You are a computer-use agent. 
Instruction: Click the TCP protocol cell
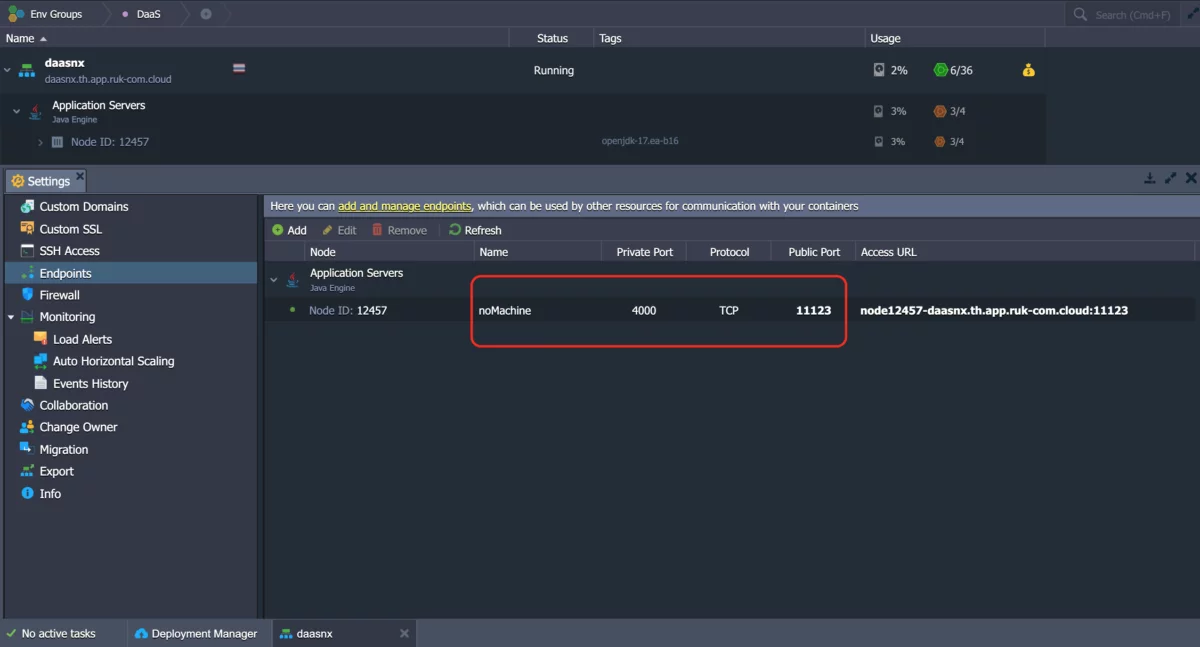(x=729, y=310)
